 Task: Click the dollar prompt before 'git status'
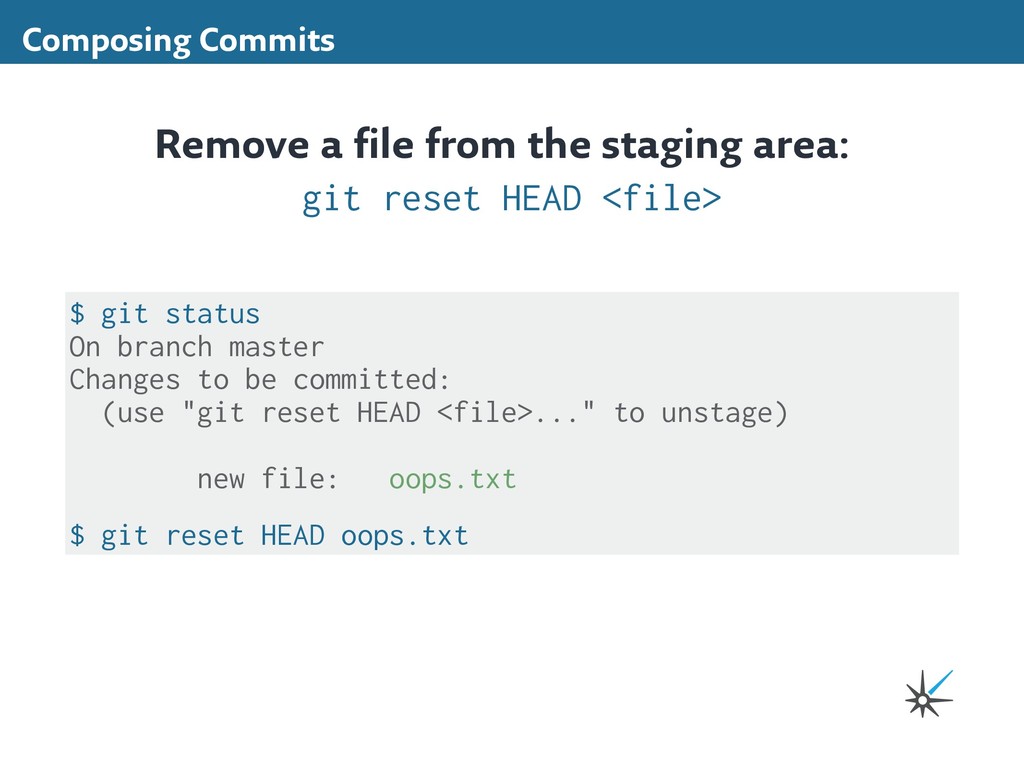[x=77, y=313]
